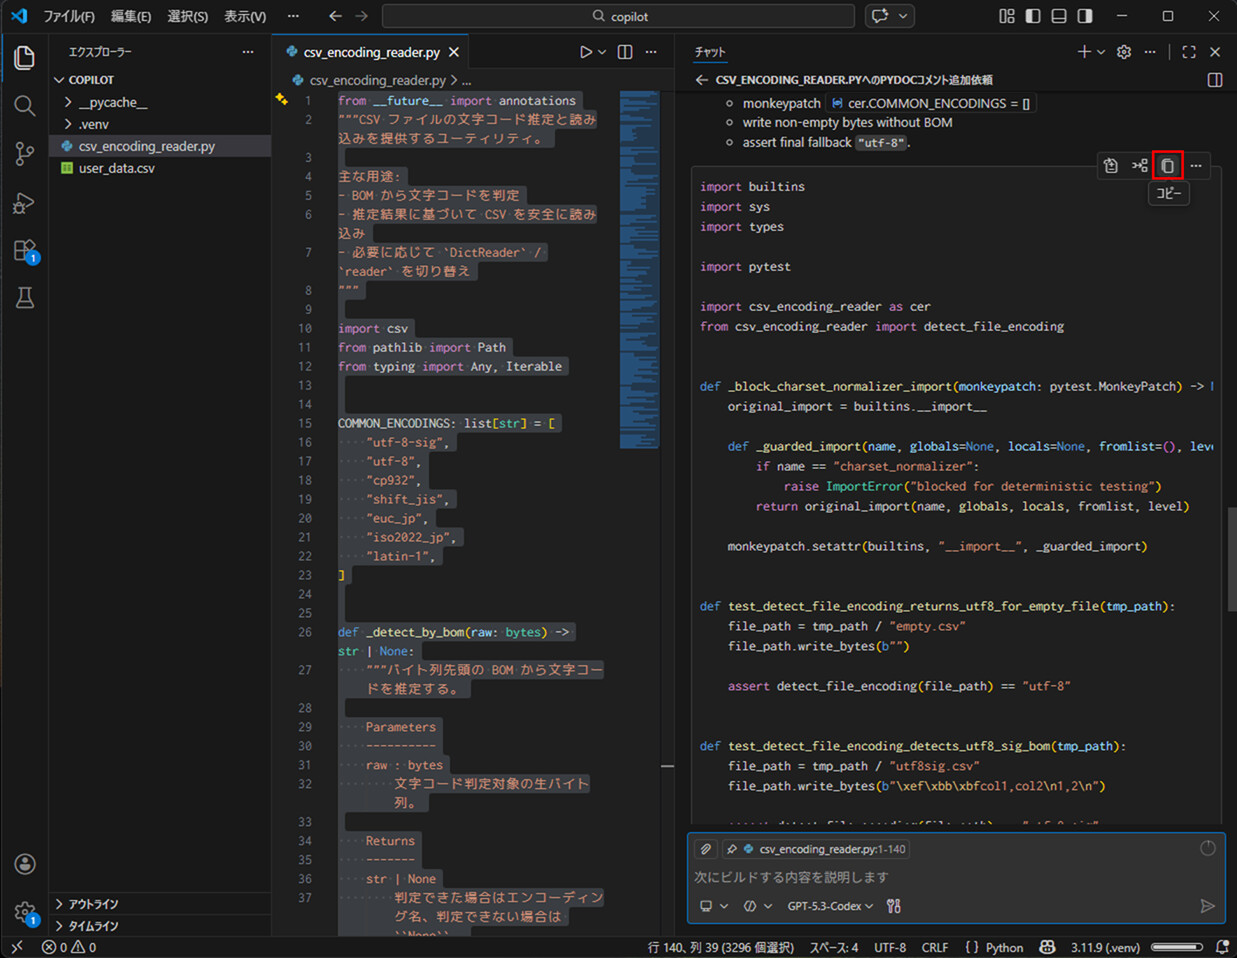Toggle the secondary sidebar visibility
This screenshot has height=958, width=1237.
[1084, 15]
